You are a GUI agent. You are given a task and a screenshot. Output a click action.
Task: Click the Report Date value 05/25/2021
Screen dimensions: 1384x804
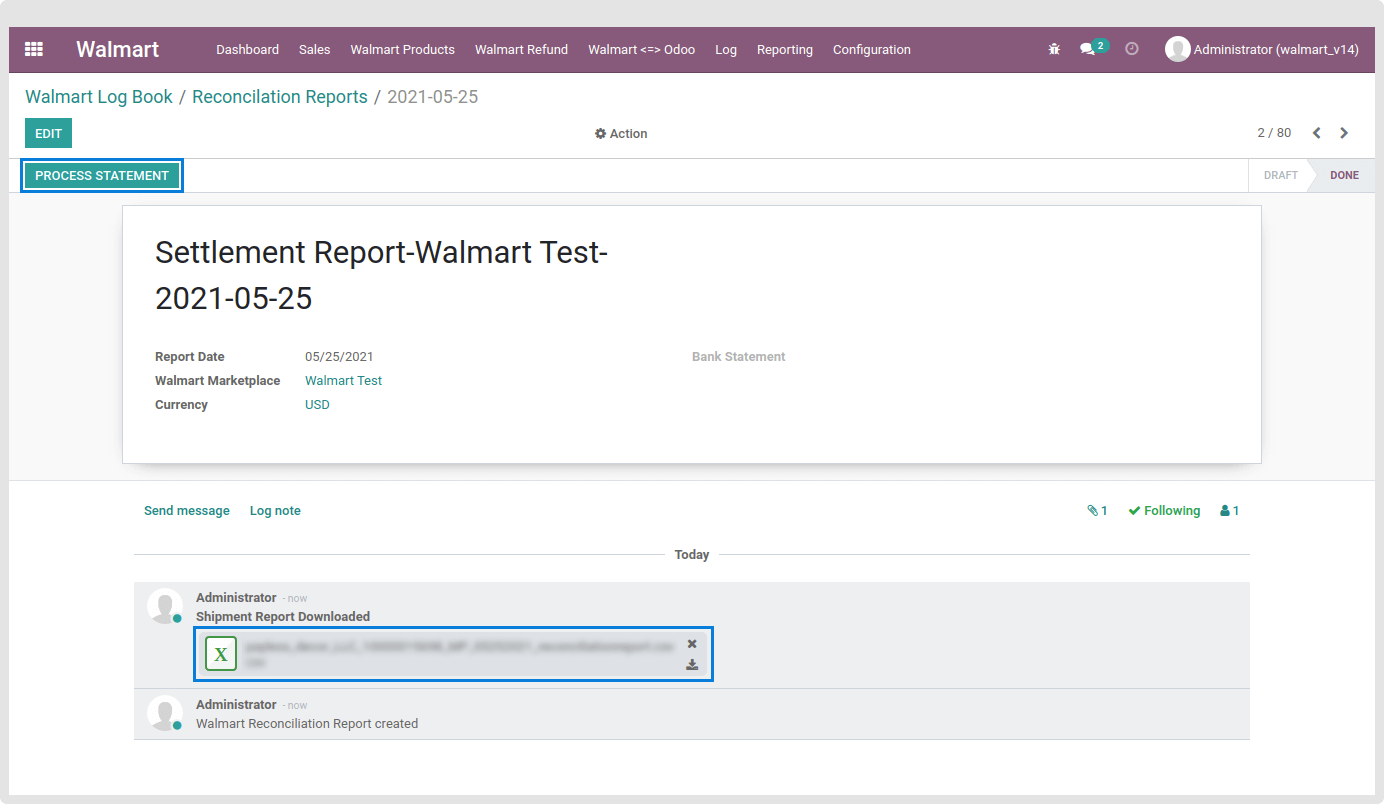click(339, 357)
